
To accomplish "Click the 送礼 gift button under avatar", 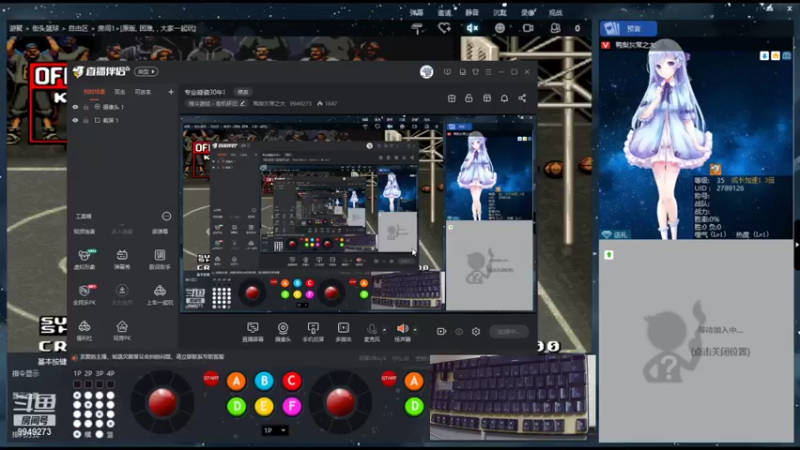I will tap(615, 235).
